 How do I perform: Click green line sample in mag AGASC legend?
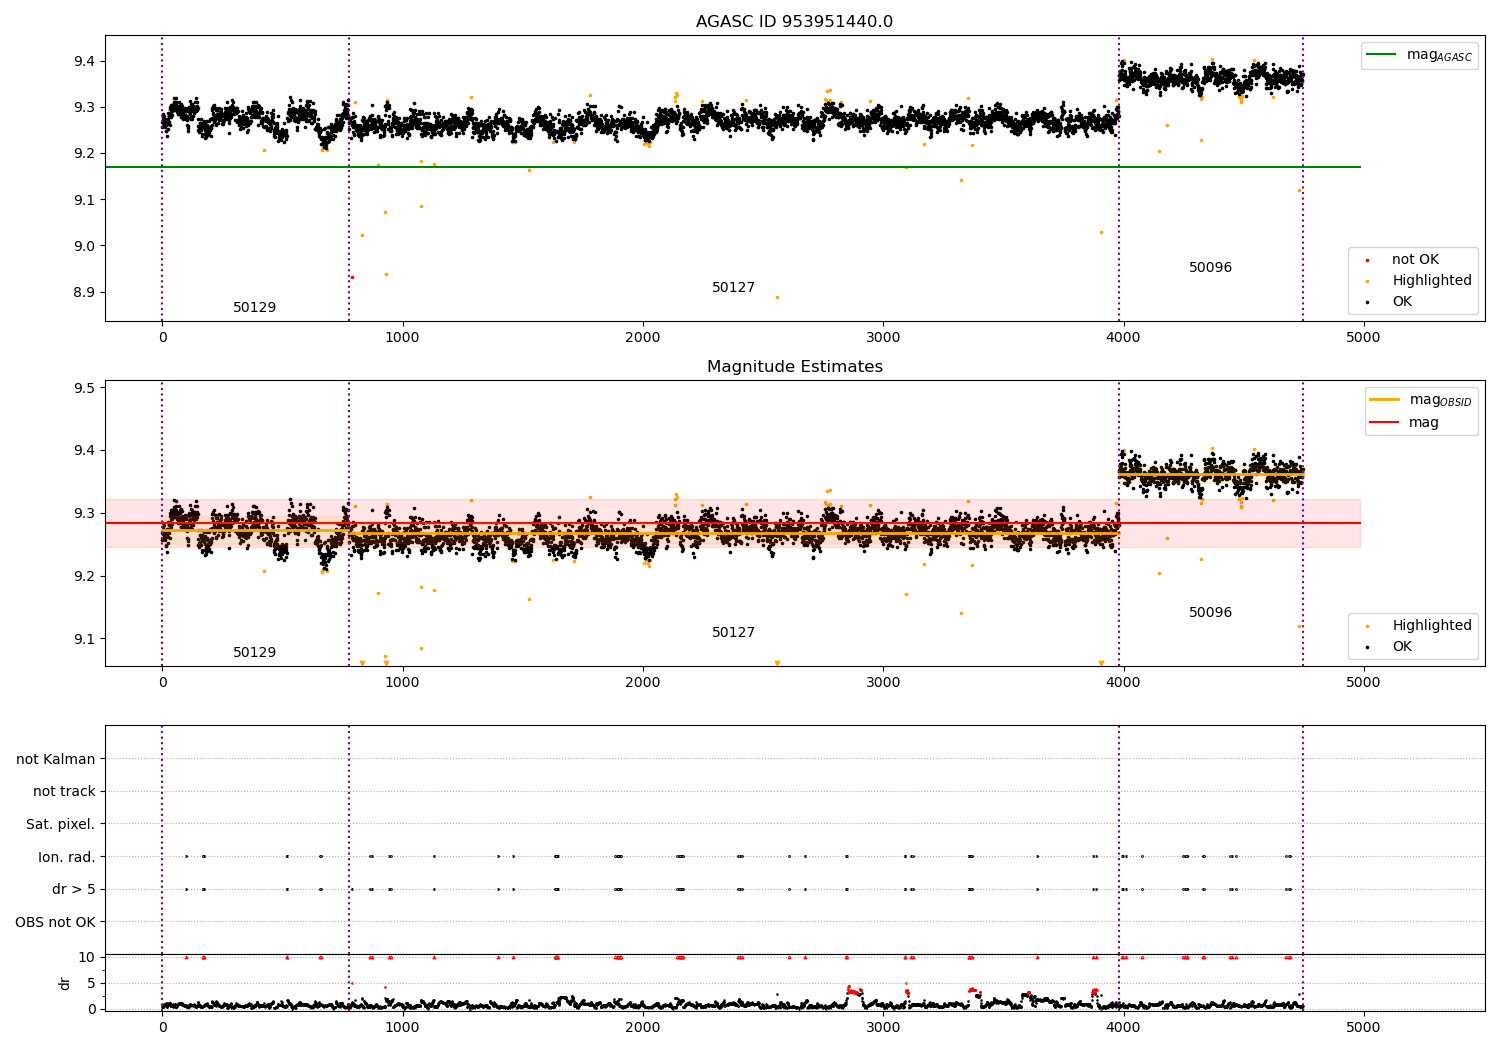[x=1382, y=55]
